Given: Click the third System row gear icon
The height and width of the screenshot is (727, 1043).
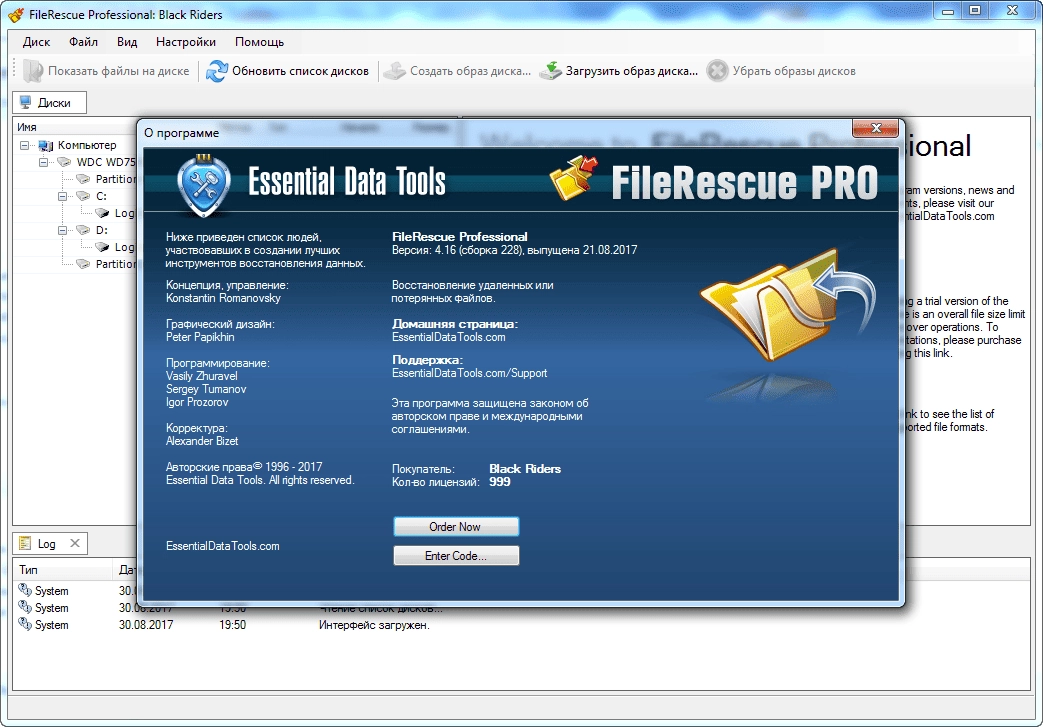Looking at the screenshot, I should tap(25, 624).
